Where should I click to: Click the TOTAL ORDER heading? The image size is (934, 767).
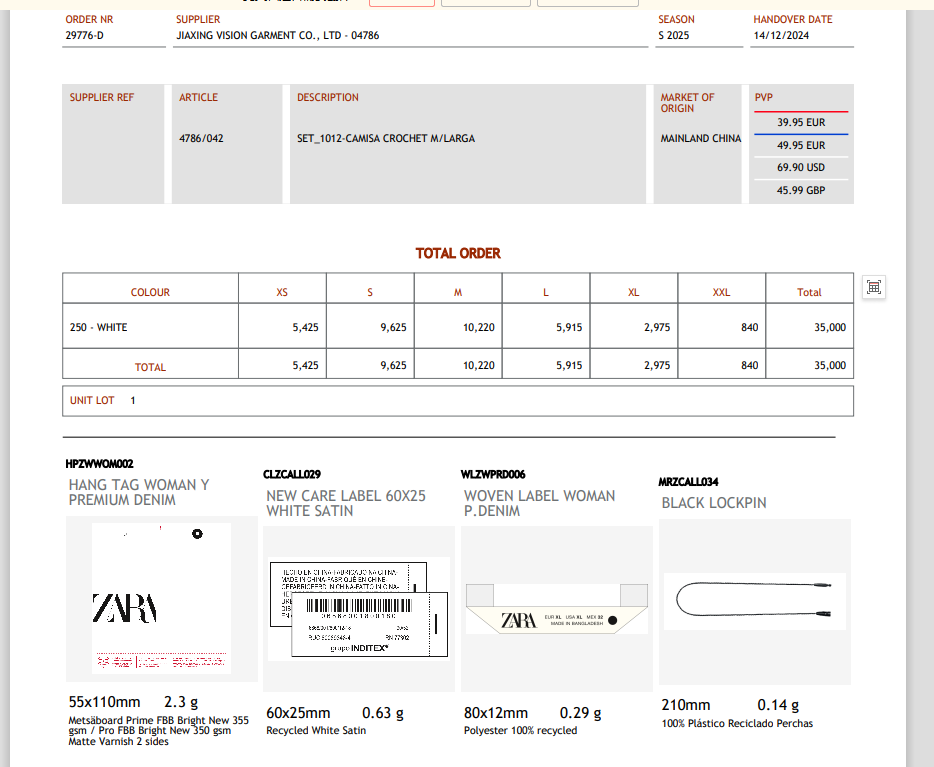pos(458,254)
